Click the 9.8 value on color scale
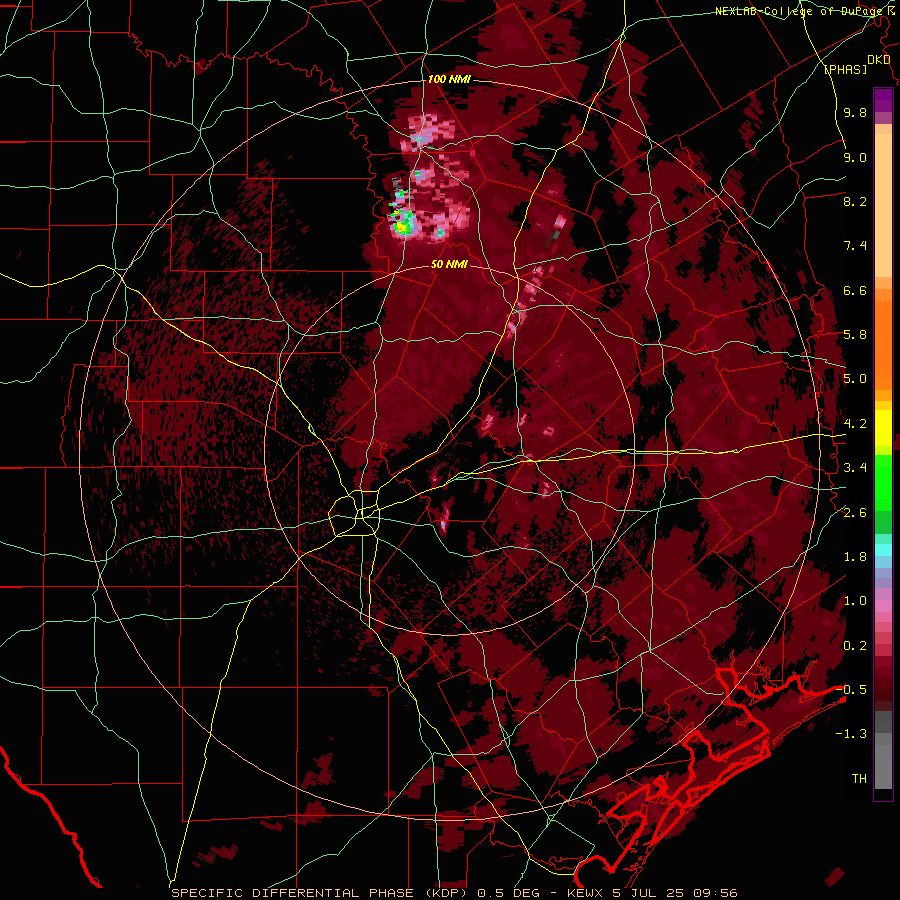The width and height of the screenshot is (900, 900). (x=855, y=112)
